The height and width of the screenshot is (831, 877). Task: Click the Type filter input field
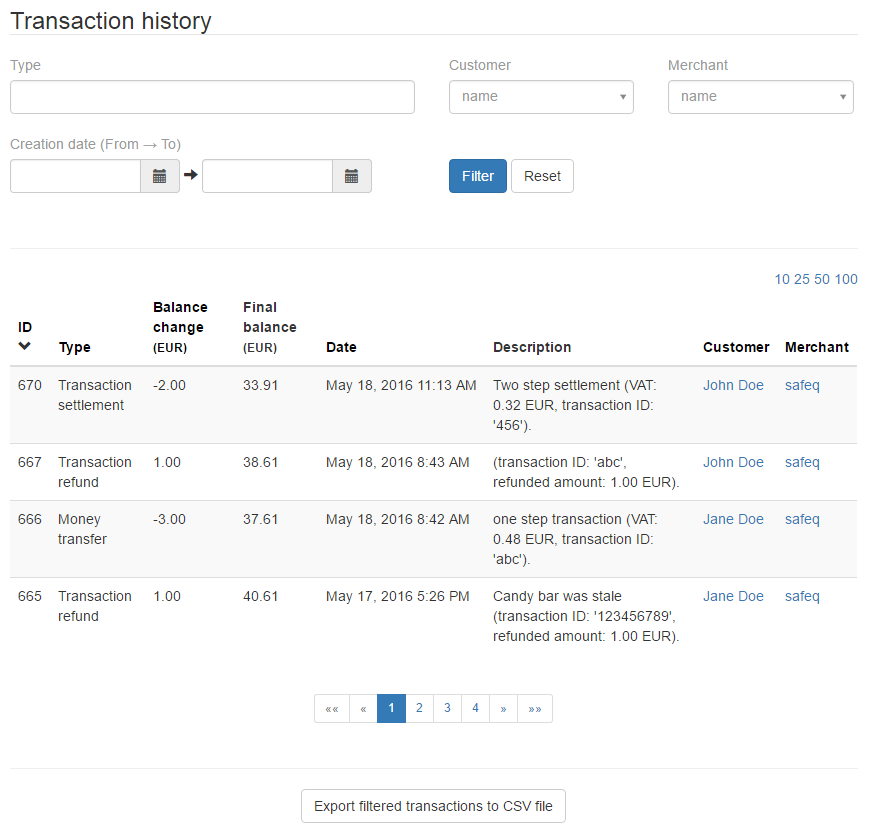(x=212, y=97)
